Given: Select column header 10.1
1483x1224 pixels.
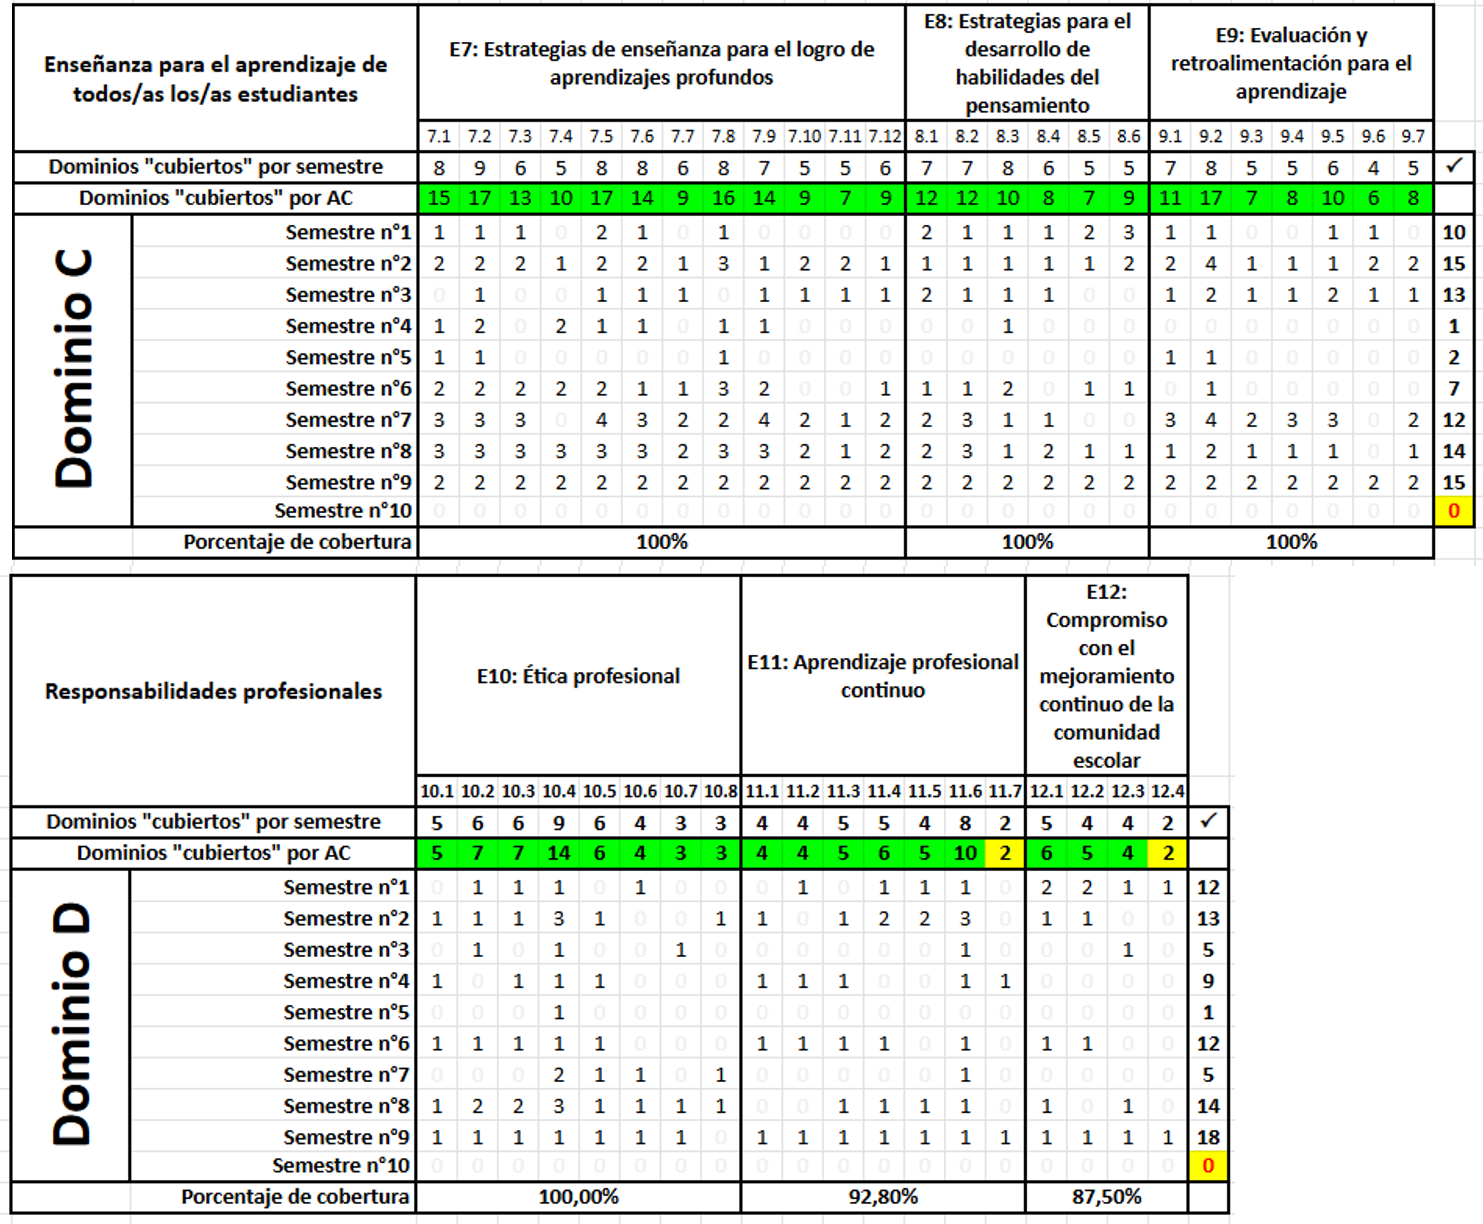Looking at the screenshot, I should (437, 791).
